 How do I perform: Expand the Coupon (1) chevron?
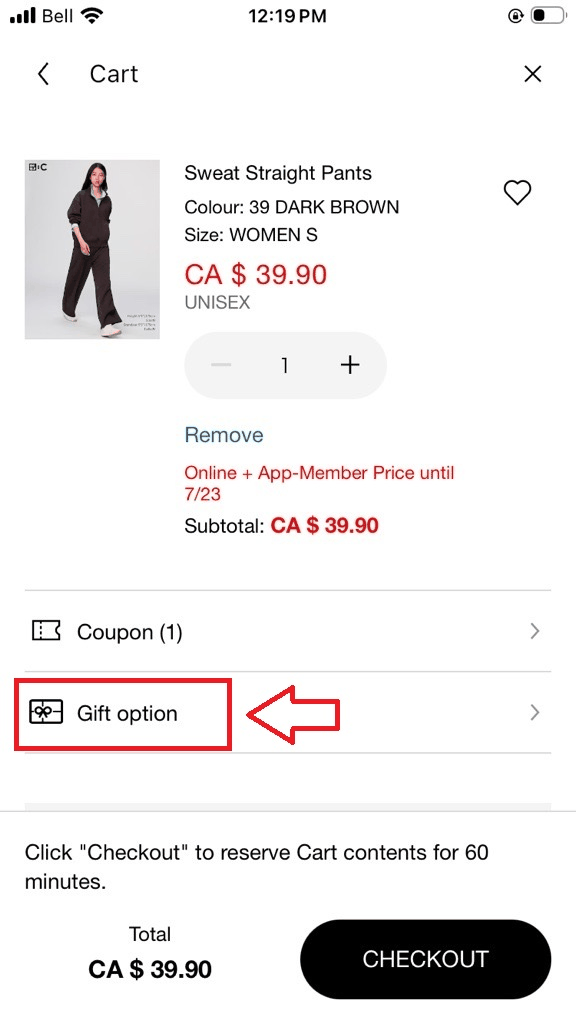pos(535,631)
